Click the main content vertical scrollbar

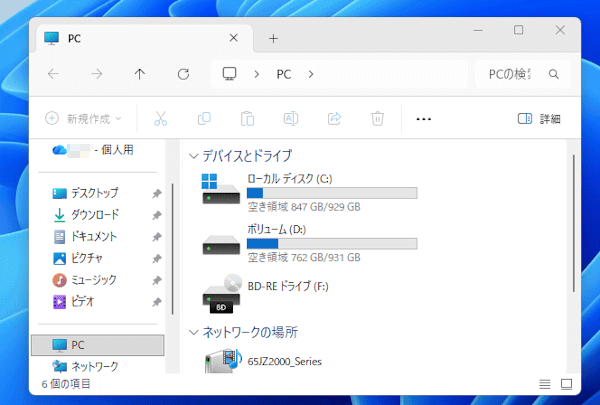(573, 223)
